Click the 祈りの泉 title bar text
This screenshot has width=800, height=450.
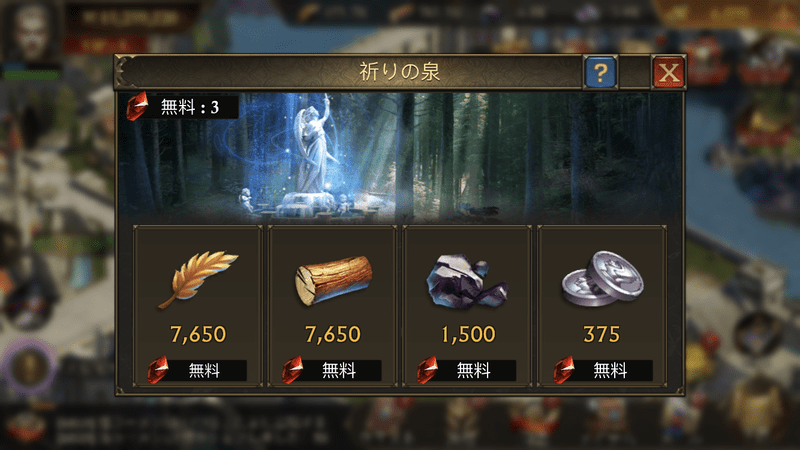tap(399, 72)
